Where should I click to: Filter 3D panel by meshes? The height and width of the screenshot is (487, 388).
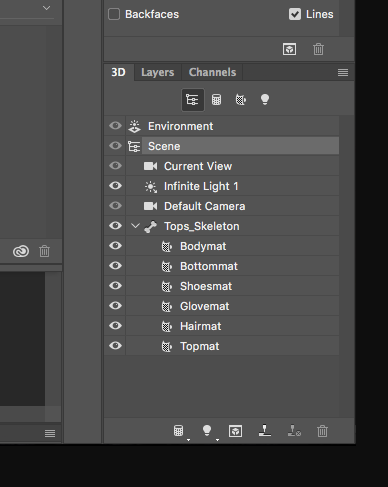(216, 100)
